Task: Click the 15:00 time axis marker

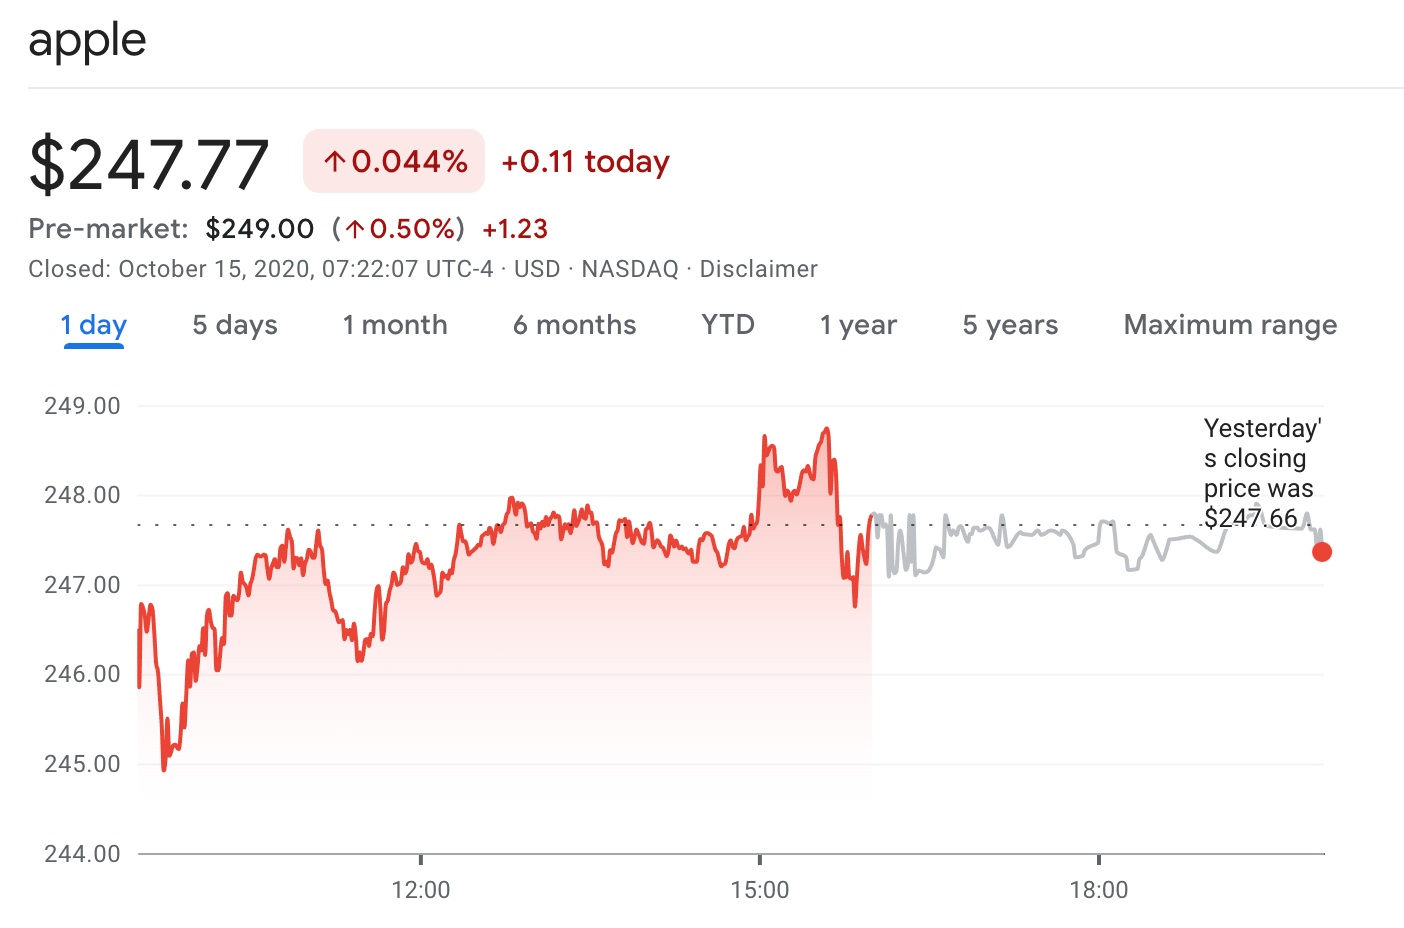Action: 760,889
